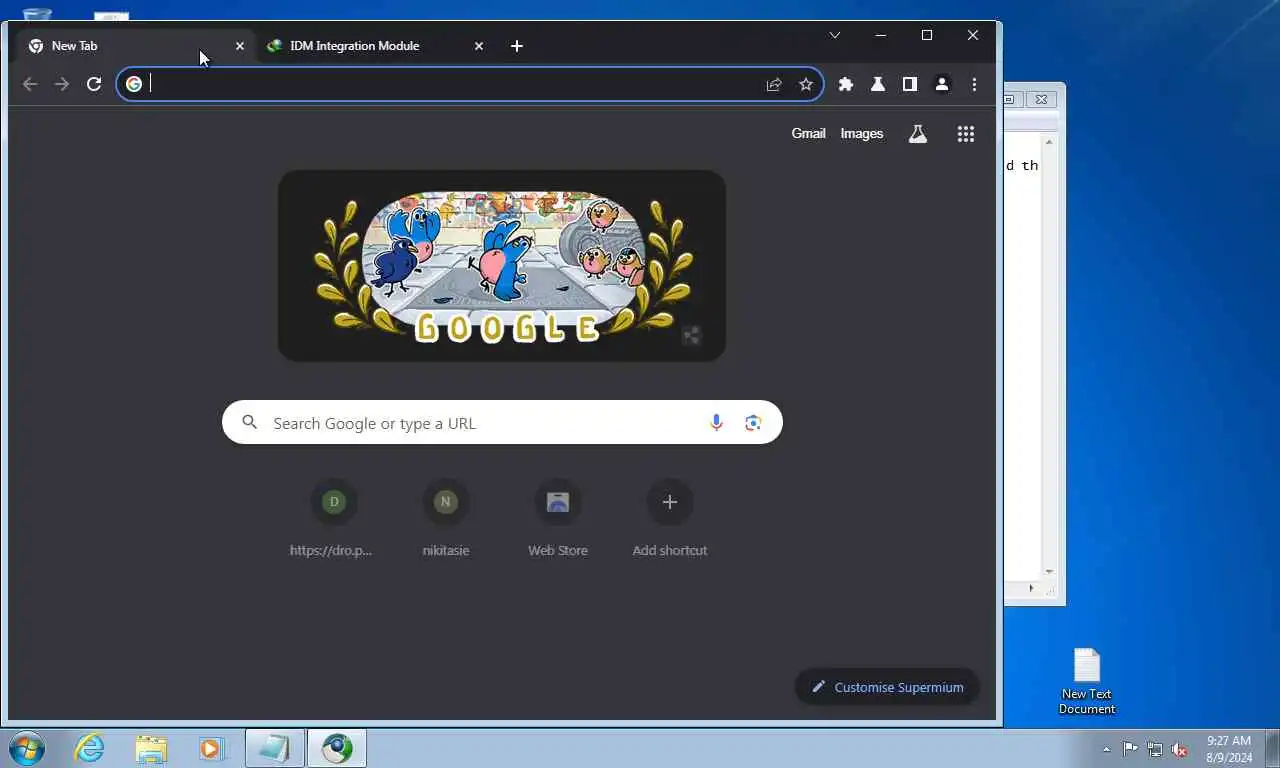Open the nikitasie shortcut
Image resolution: width=1280 pixels, height=768 pixels.
(446, 520)
